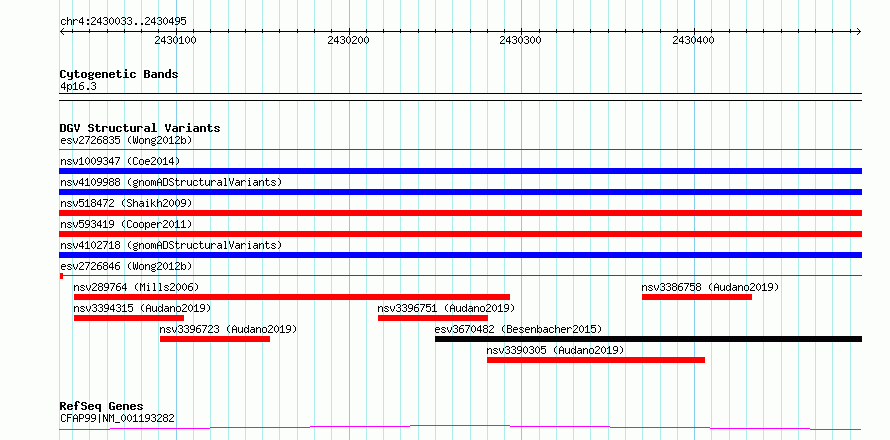Open variant nsv289764 (Mills2006) label
Image resolution: width=890 pixels, height=440 pixels.
click(x=136, y=287)
